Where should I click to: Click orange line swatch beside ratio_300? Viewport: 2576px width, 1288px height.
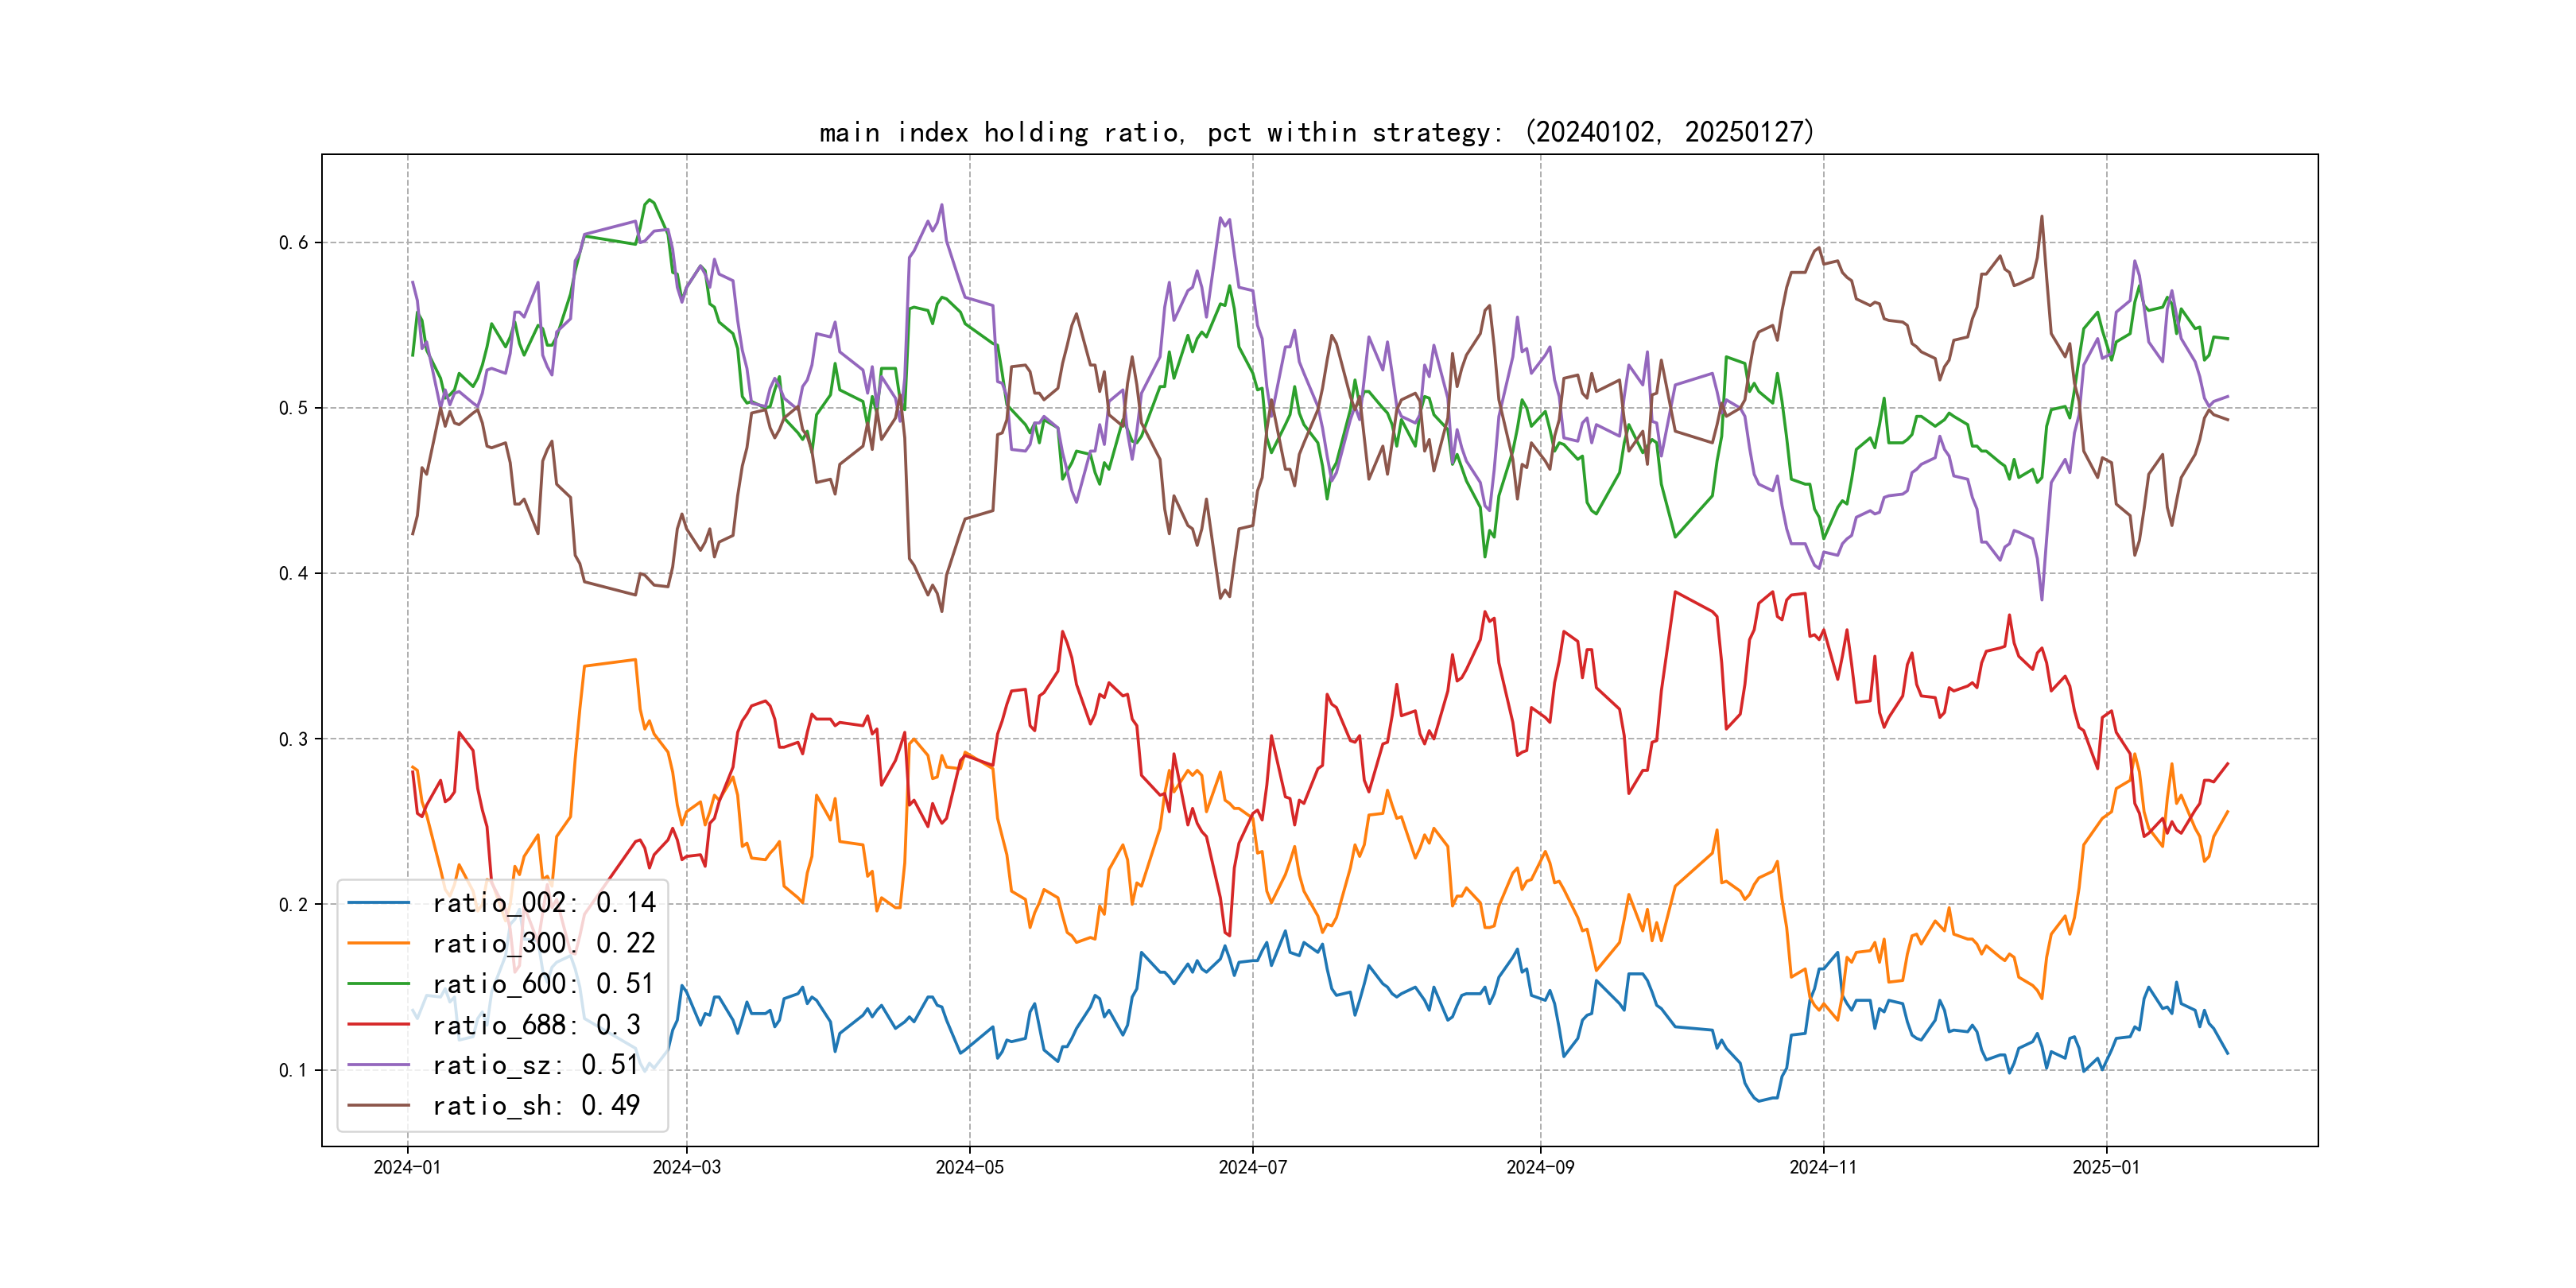point(379,943)
